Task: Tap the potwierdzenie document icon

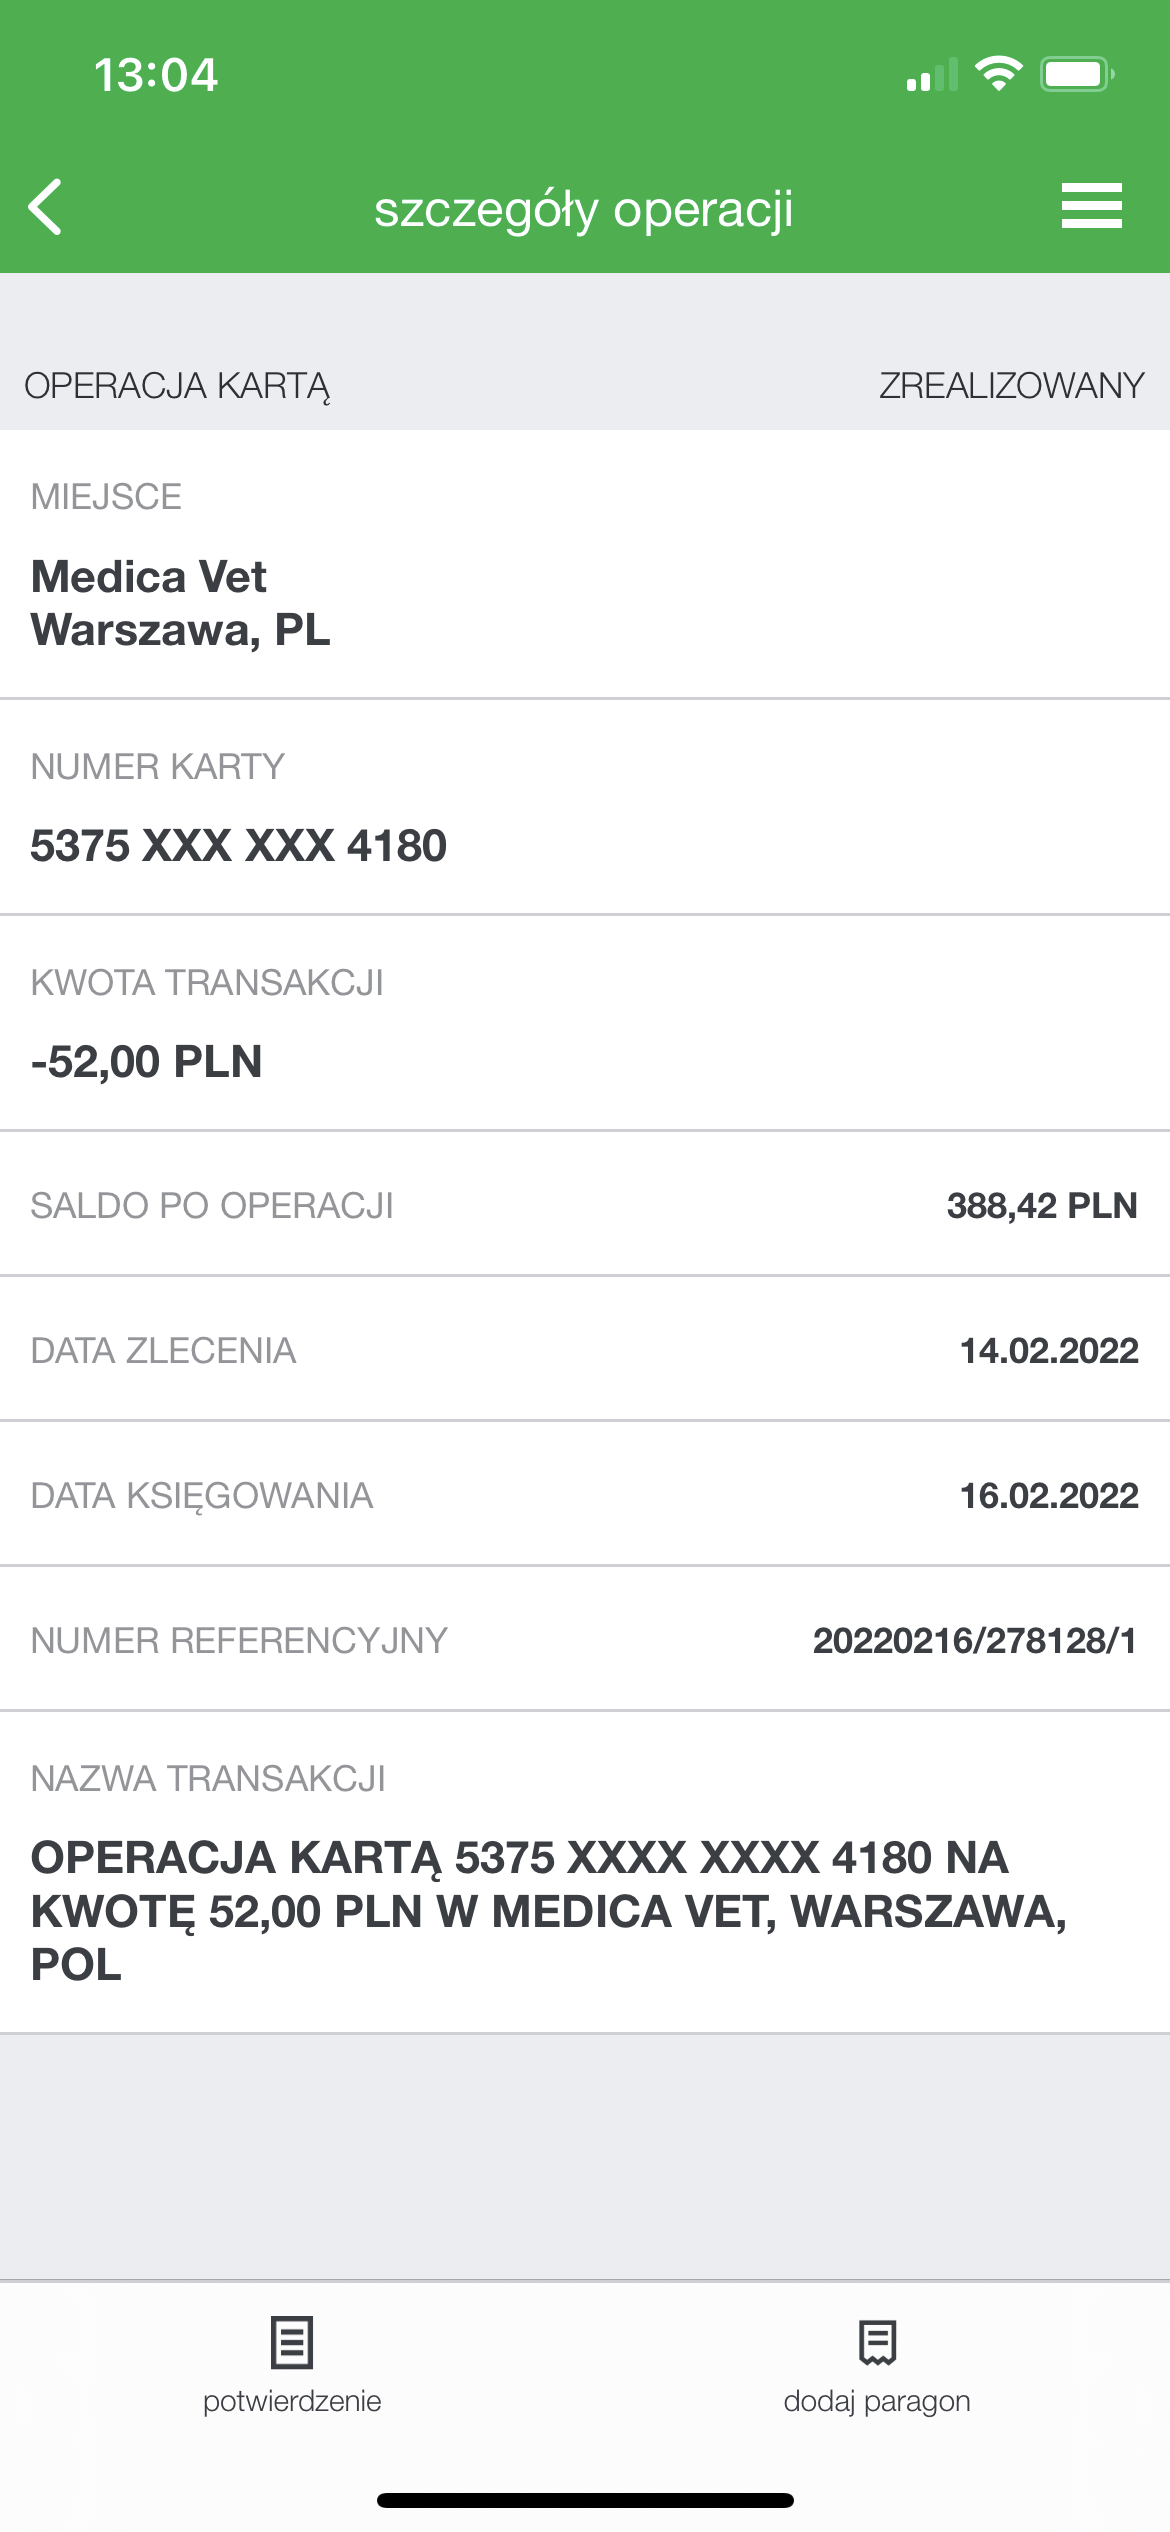Action: pyautogui.click(x=292, y=2342)
